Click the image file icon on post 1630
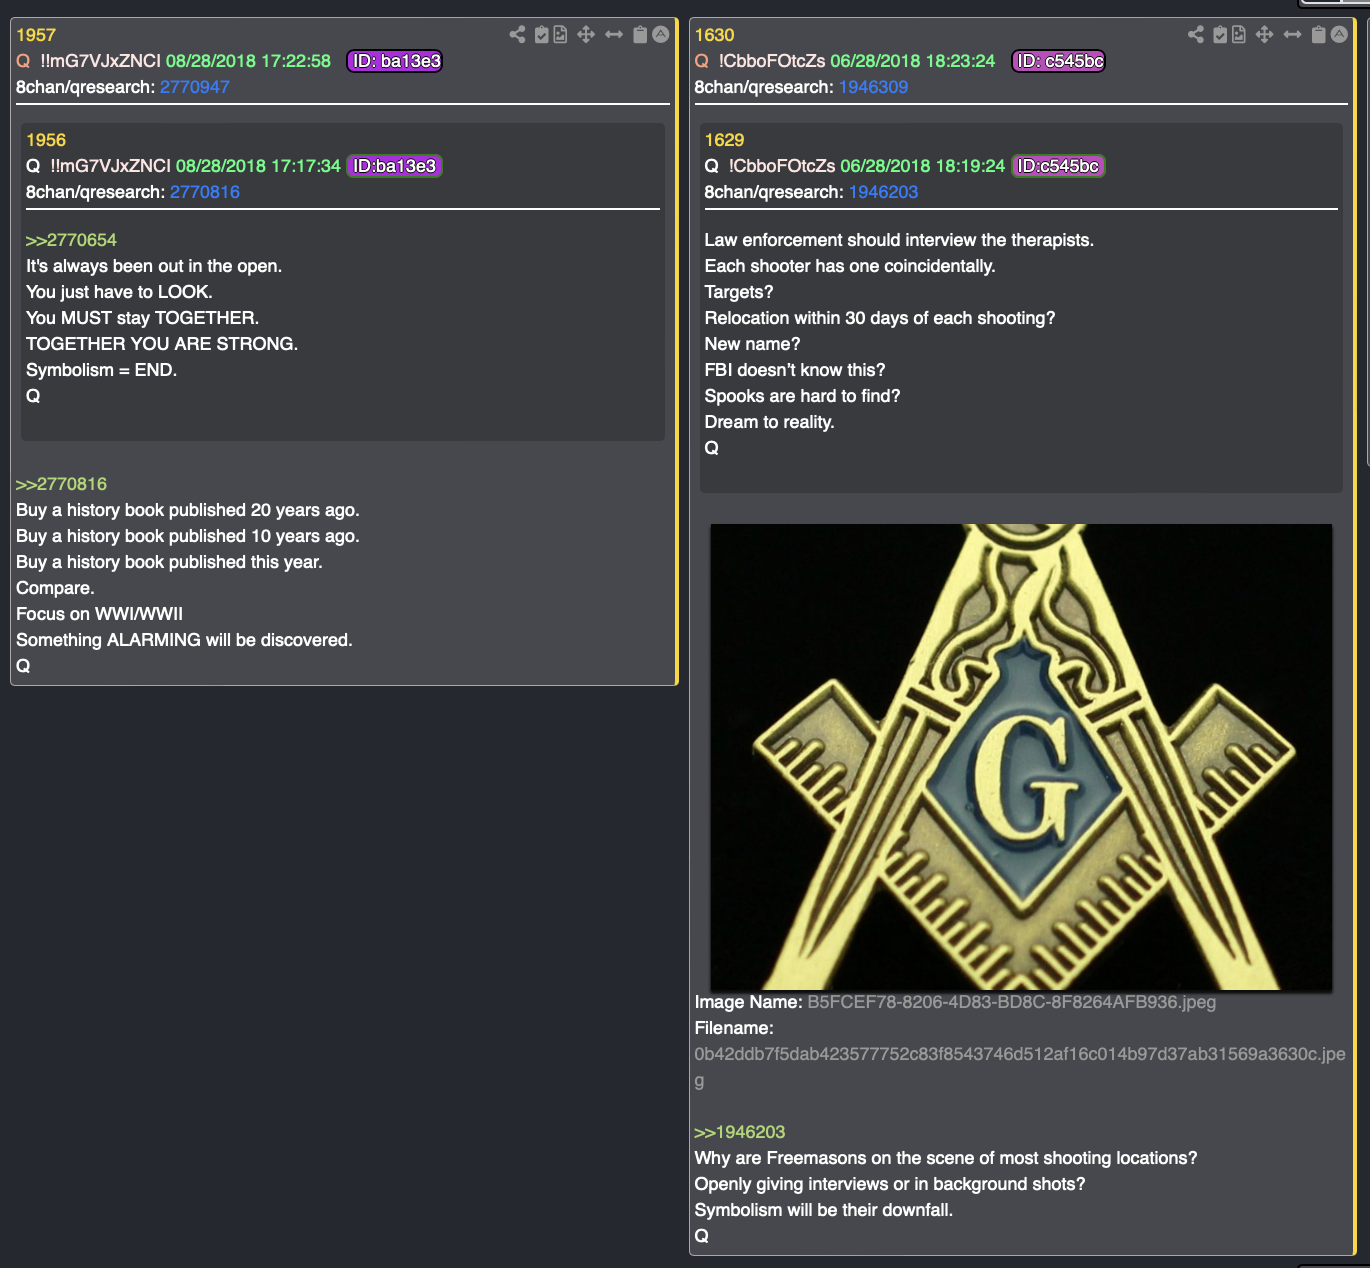The image size is (1370, 1268). point(1239,35)
